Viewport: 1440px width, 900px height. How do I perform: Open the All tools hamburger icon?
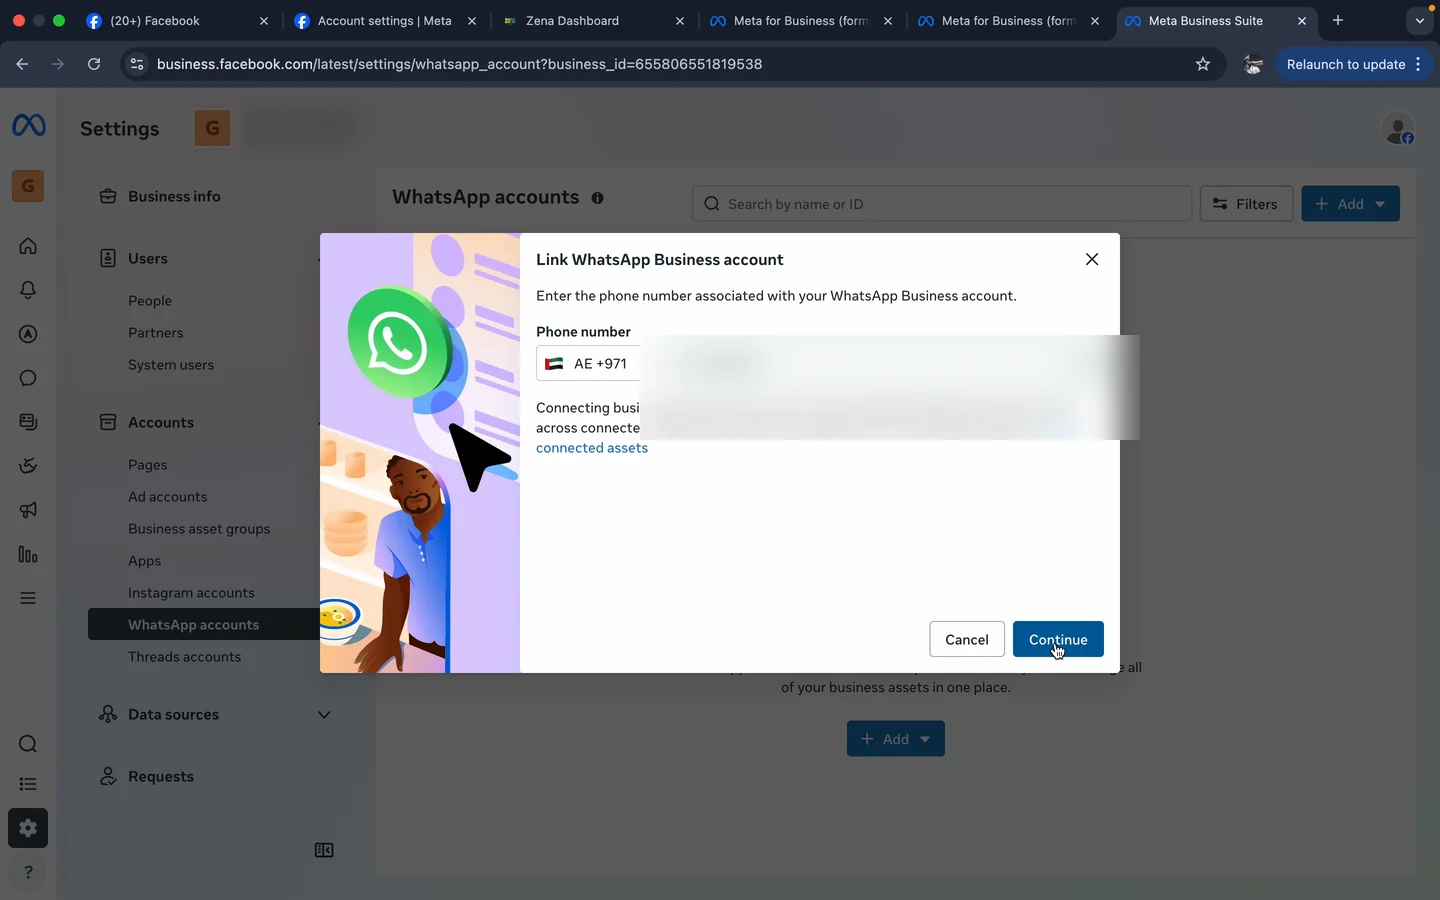(x=28, y=598)
